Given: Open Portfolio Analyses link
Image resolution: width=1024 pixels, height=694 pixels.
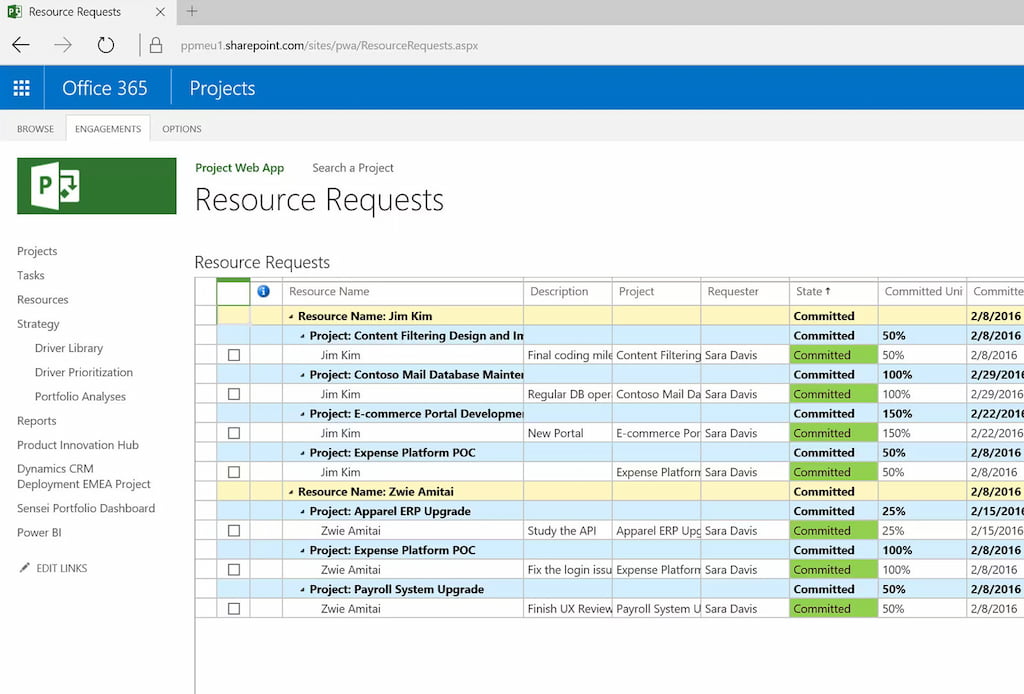Looking at the screenshot, I should pos(80,396).
